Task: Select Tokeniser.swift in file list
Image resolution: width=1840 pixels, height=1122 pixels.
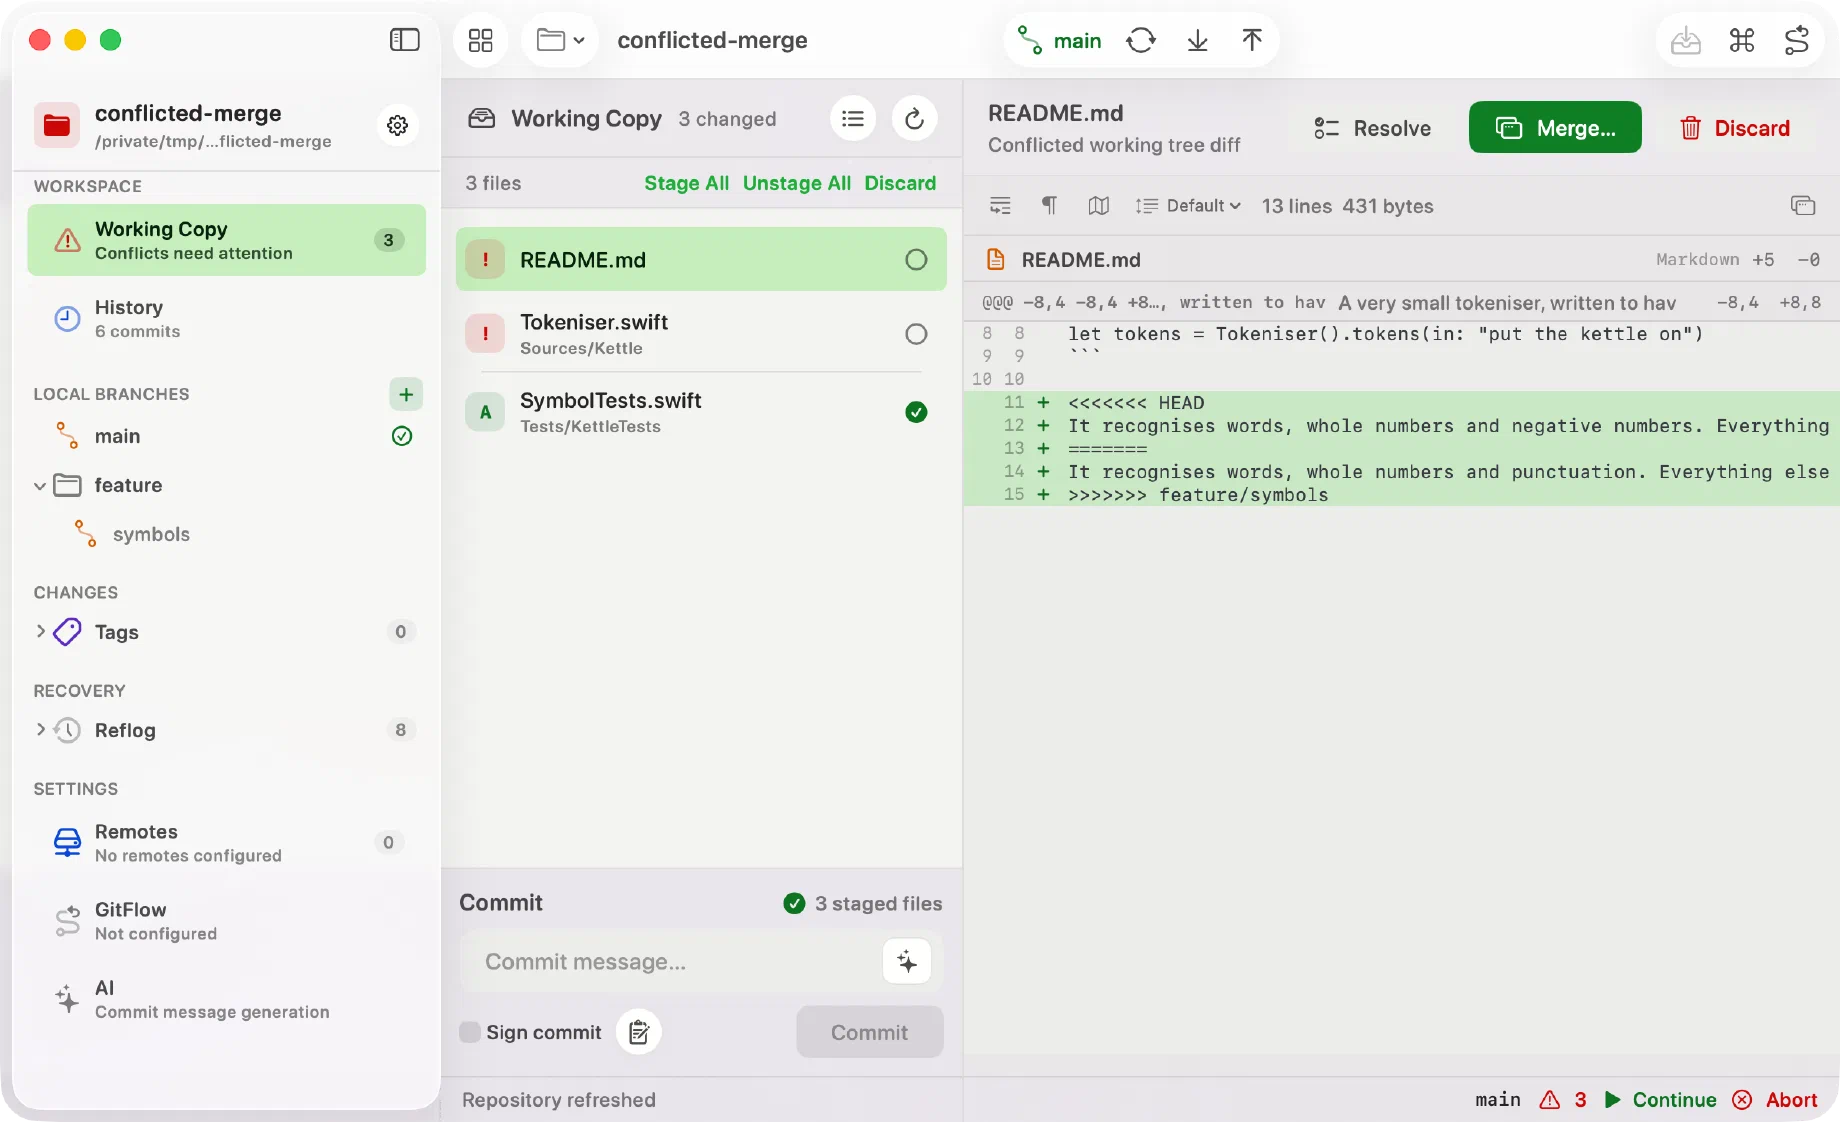Action: coord(701,334)
